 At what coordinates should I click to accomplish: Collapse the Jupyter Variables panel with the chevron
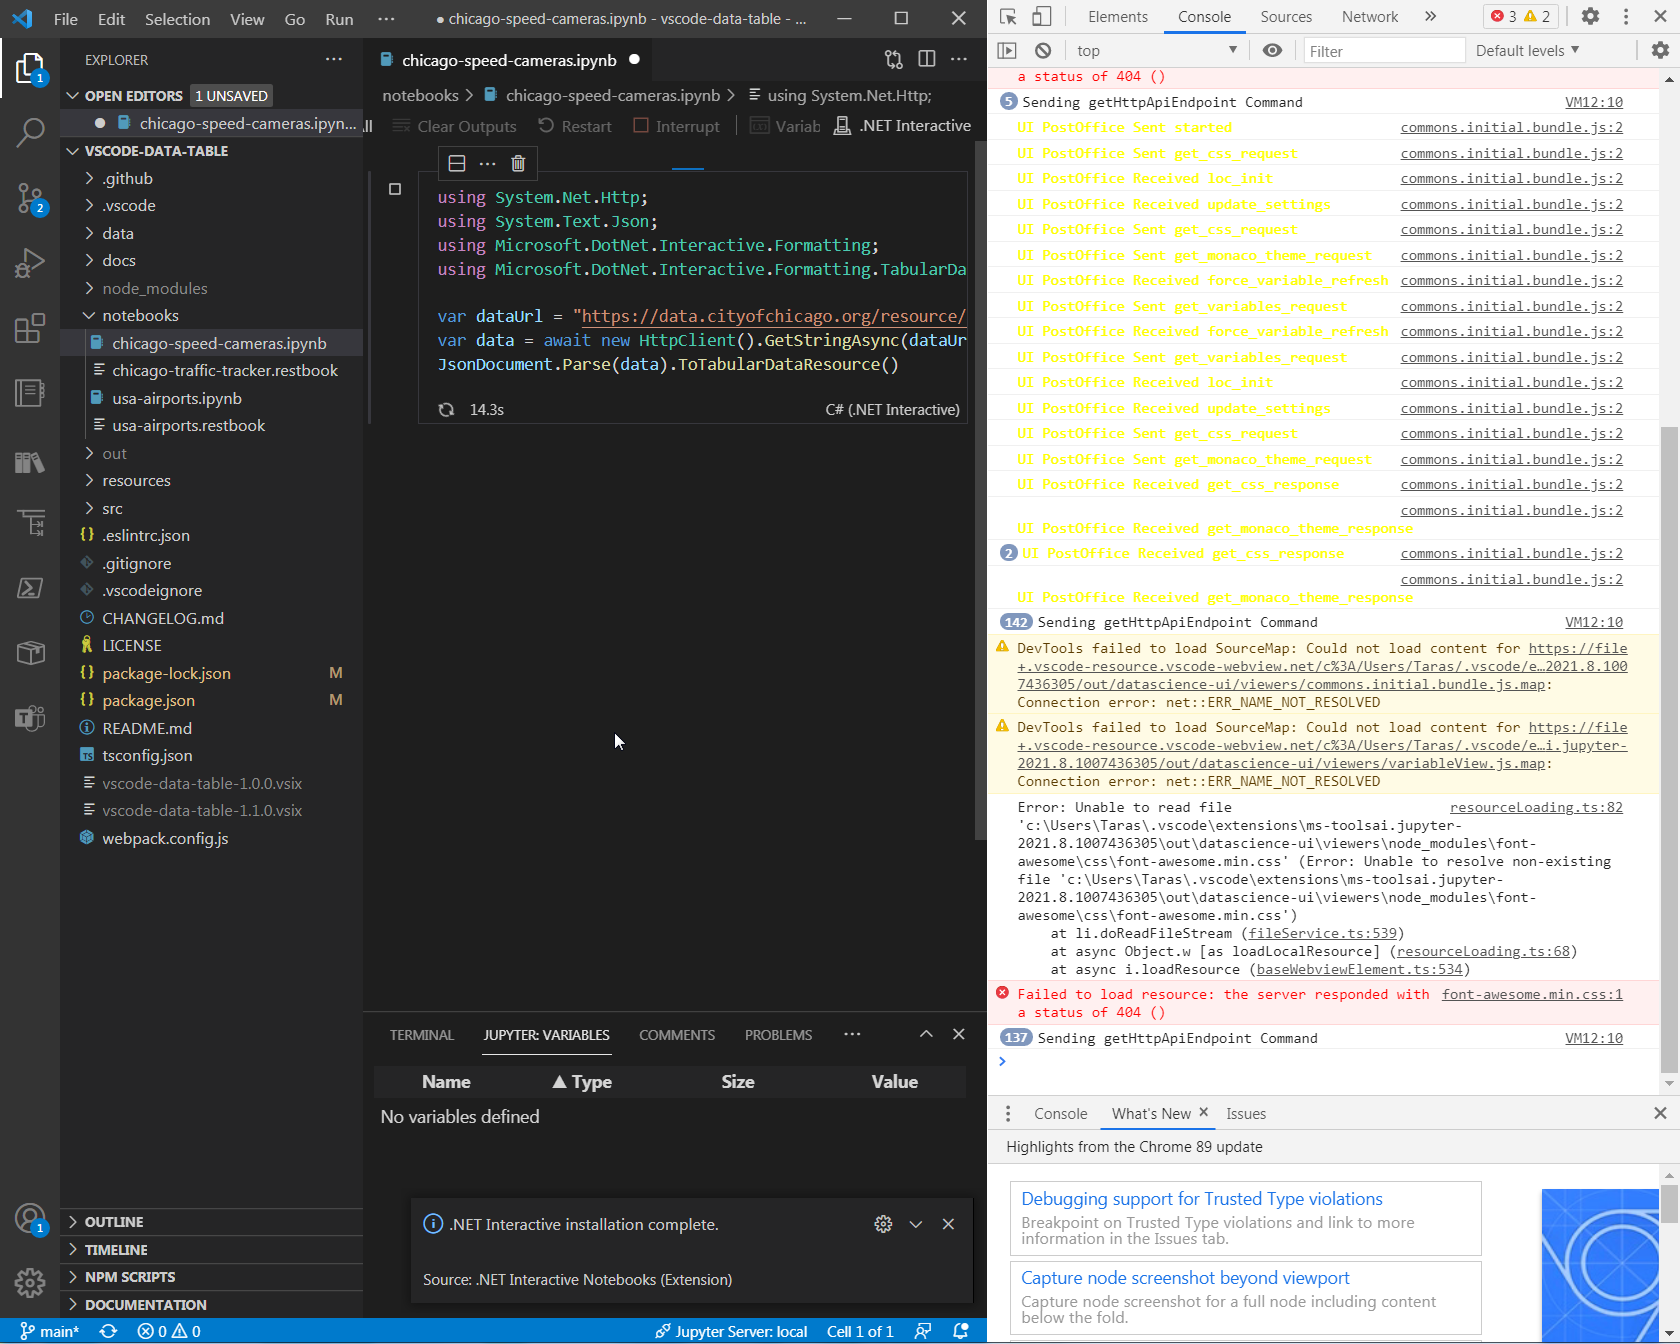click(x=925, y=1034)
